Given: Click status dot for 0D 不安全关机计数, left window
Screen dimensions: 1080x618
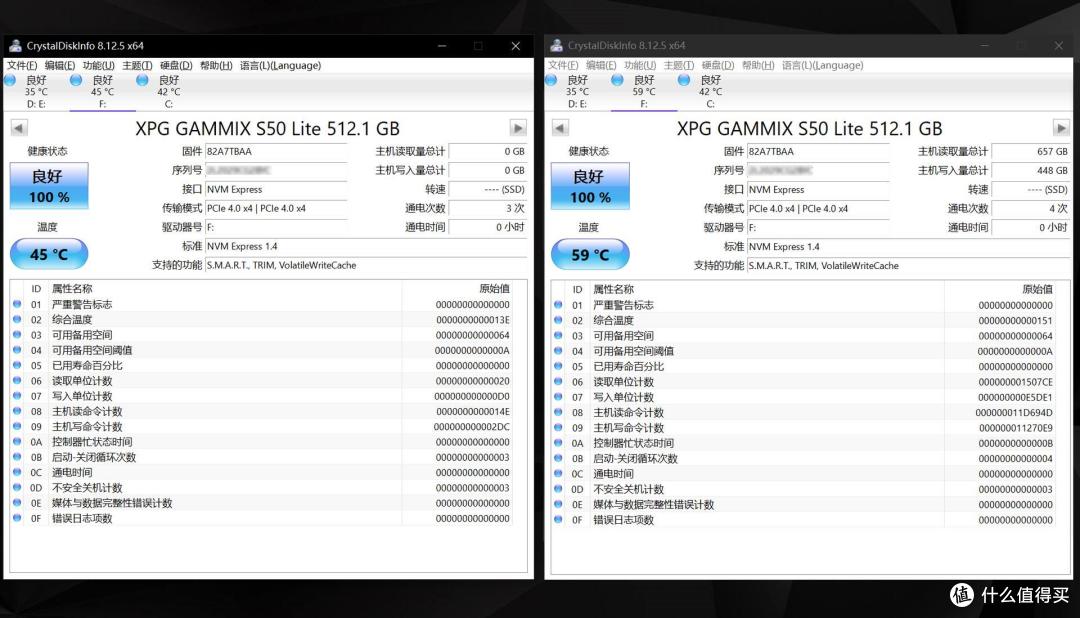Looking at the screenshot, I should tap(17, 487).
